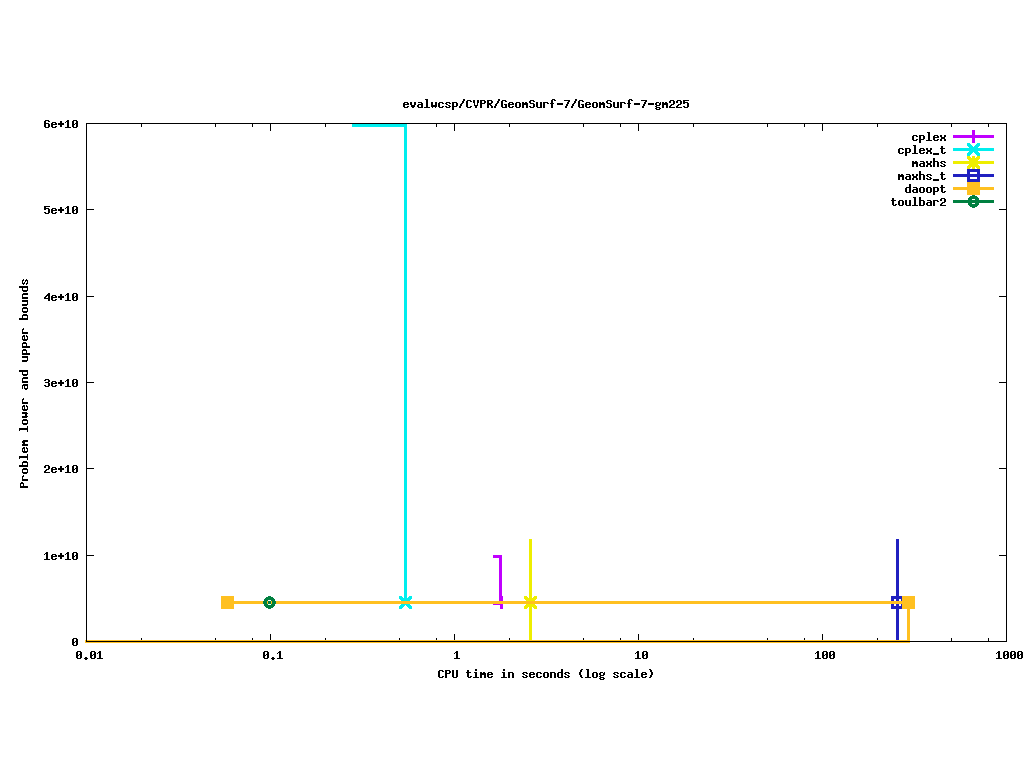The width and height of the screenshot is (1024, 768).
Task: Click the y-axis label Problem lower and upper bounds
Action: click(x=25, y=383)
